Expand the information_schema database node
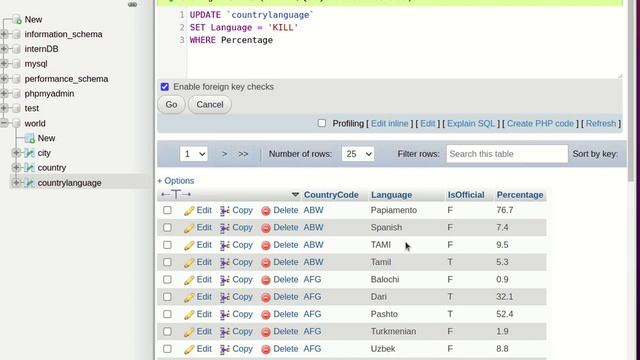The image size is (640, 360). tap(4, 34)
